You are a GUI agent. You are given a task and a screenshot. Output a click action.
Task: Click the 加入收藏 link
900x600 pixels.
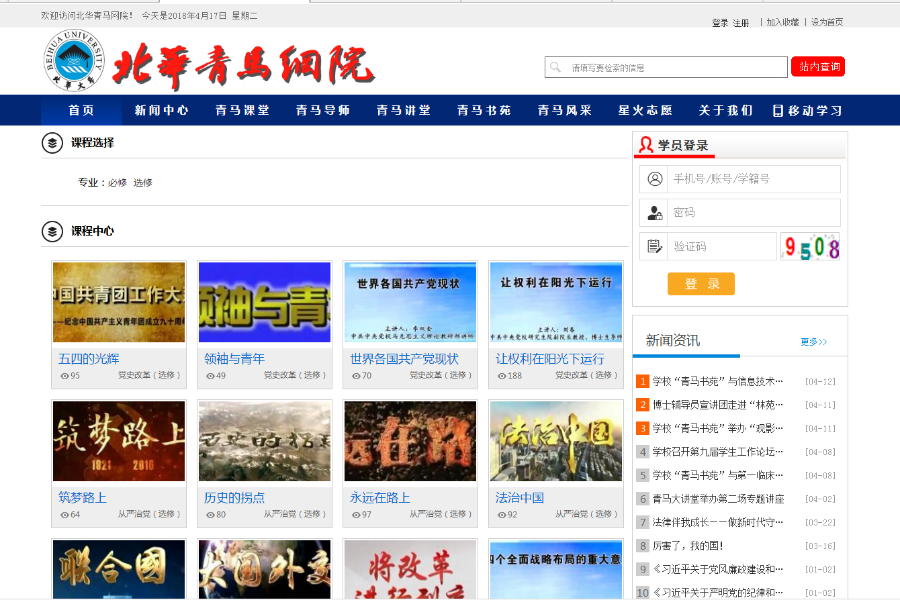tap(783, 22)
